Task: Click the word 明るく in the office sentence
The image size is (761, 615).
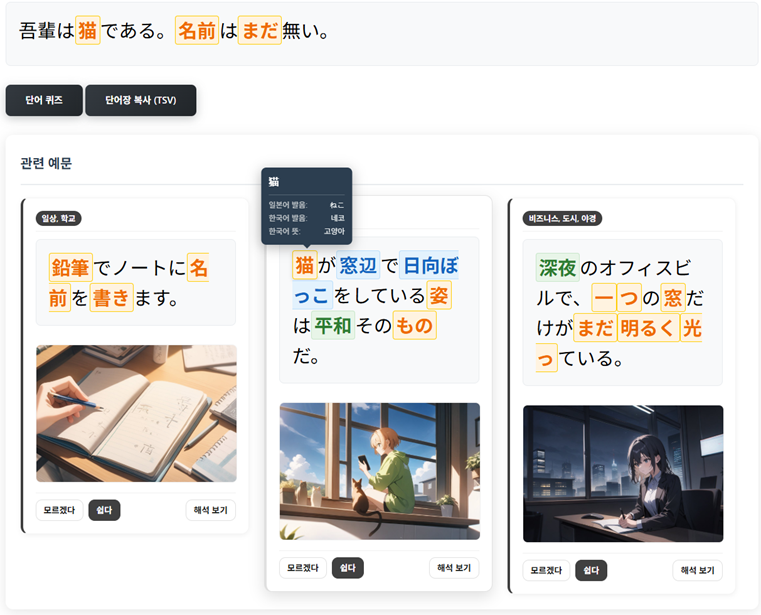Action: pyautogui.click(x=647, y=328)
